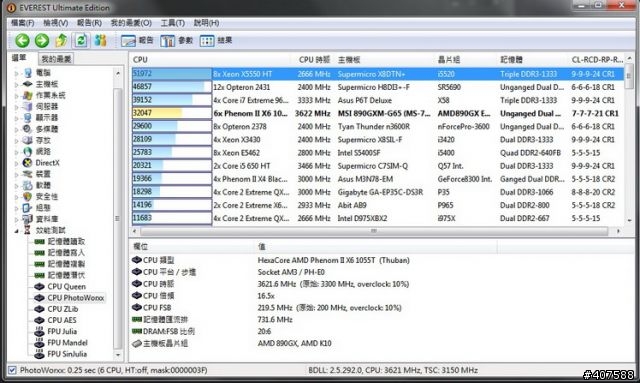Viewport: 640px width, 383px height.
Task: Expand the 網路 node arrow
Action: click(x=17, y=152)
